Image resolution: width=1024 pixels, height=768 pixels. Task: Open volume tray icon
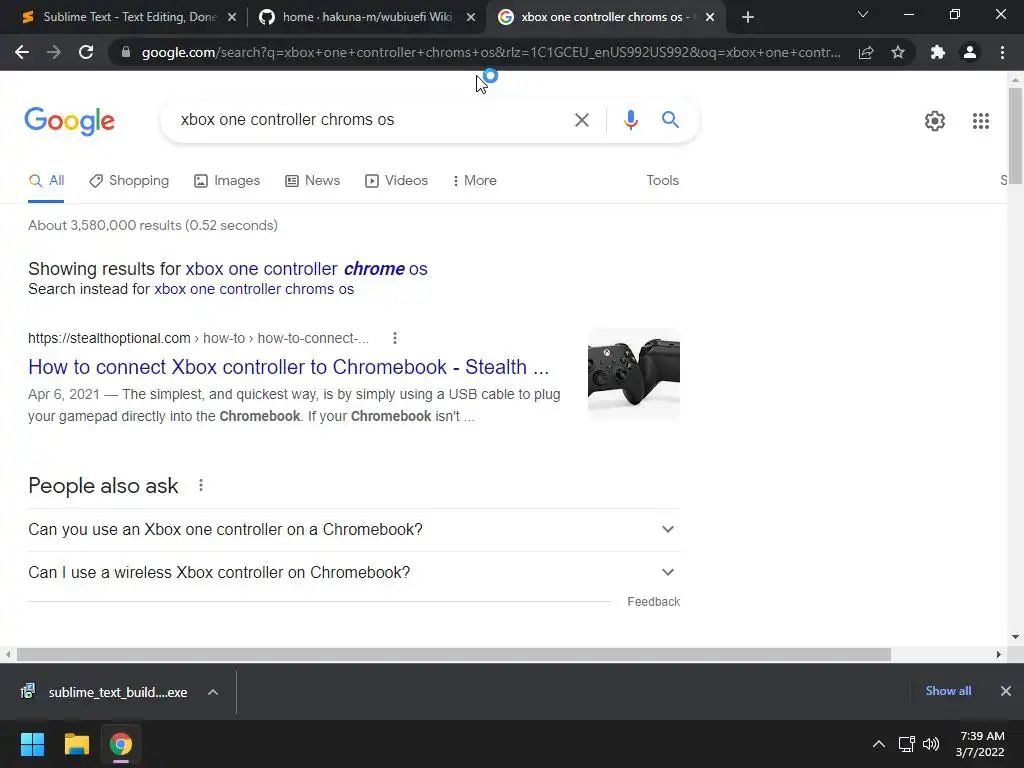pos(931,744)
